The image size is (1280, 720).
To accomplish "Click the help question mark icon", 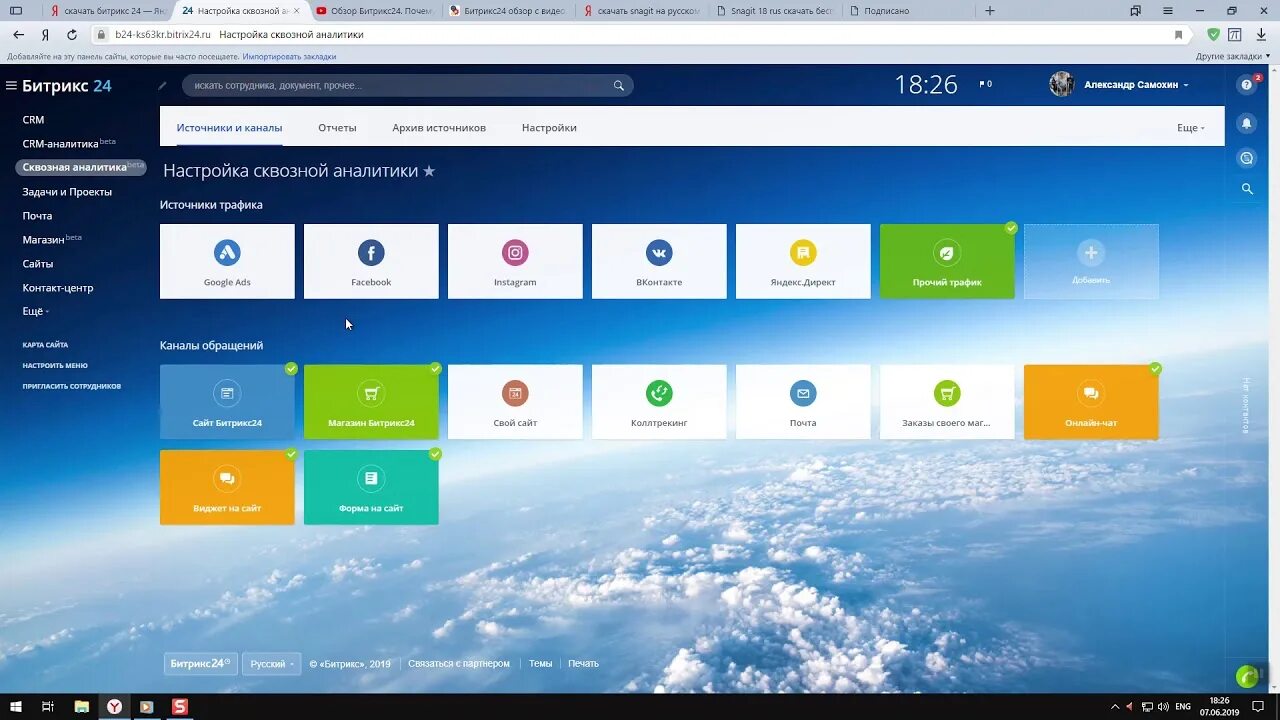I will [x=1246, y=85].
